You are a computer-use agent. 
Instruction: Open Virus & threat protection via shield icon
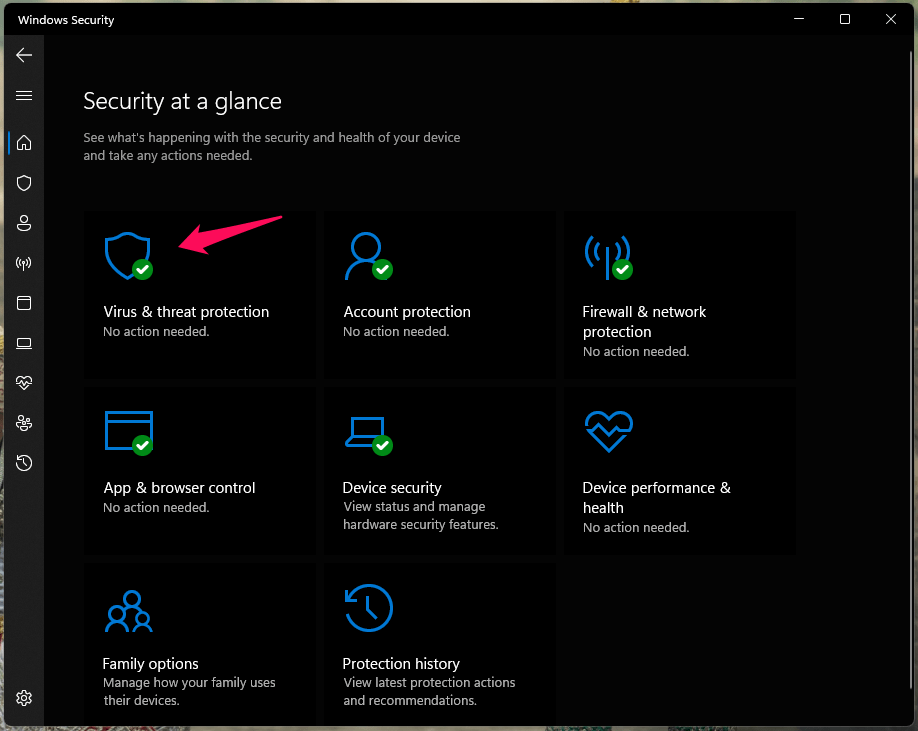(23, 182)
